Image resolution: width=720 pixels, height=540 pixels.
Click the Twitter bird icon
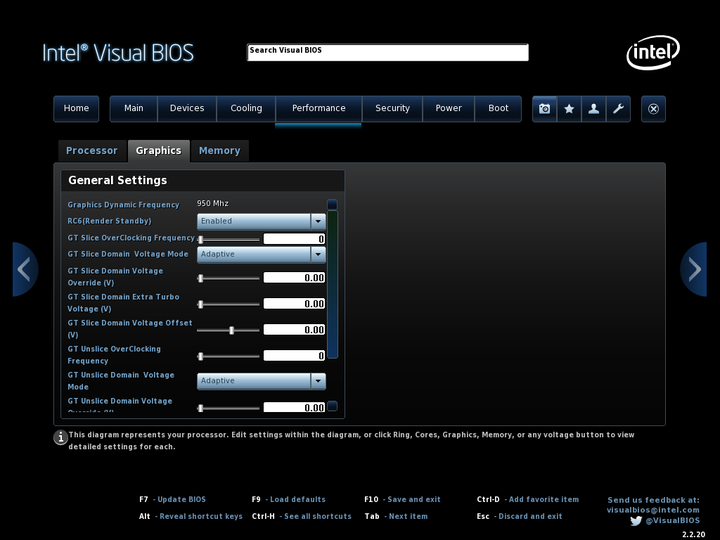[636, 521]
